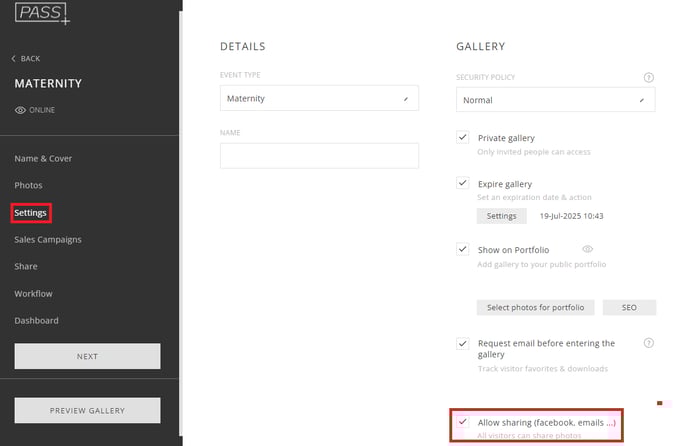This screenshot has width=688, height=446.
Task: Uncheck the Private gallery checkbox
Action: point(462,137)
